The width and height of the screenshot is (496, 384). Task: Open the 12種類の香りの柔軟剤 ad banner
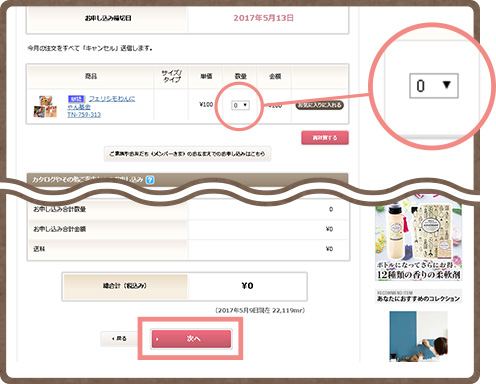418,238
